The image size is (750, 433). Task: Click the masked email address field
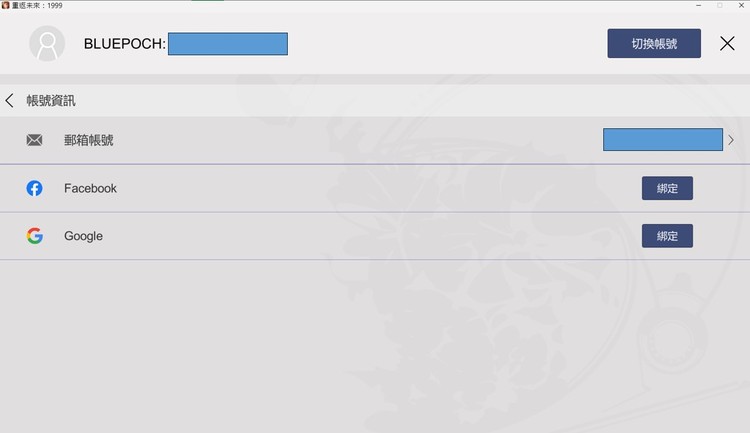point(662,139)
